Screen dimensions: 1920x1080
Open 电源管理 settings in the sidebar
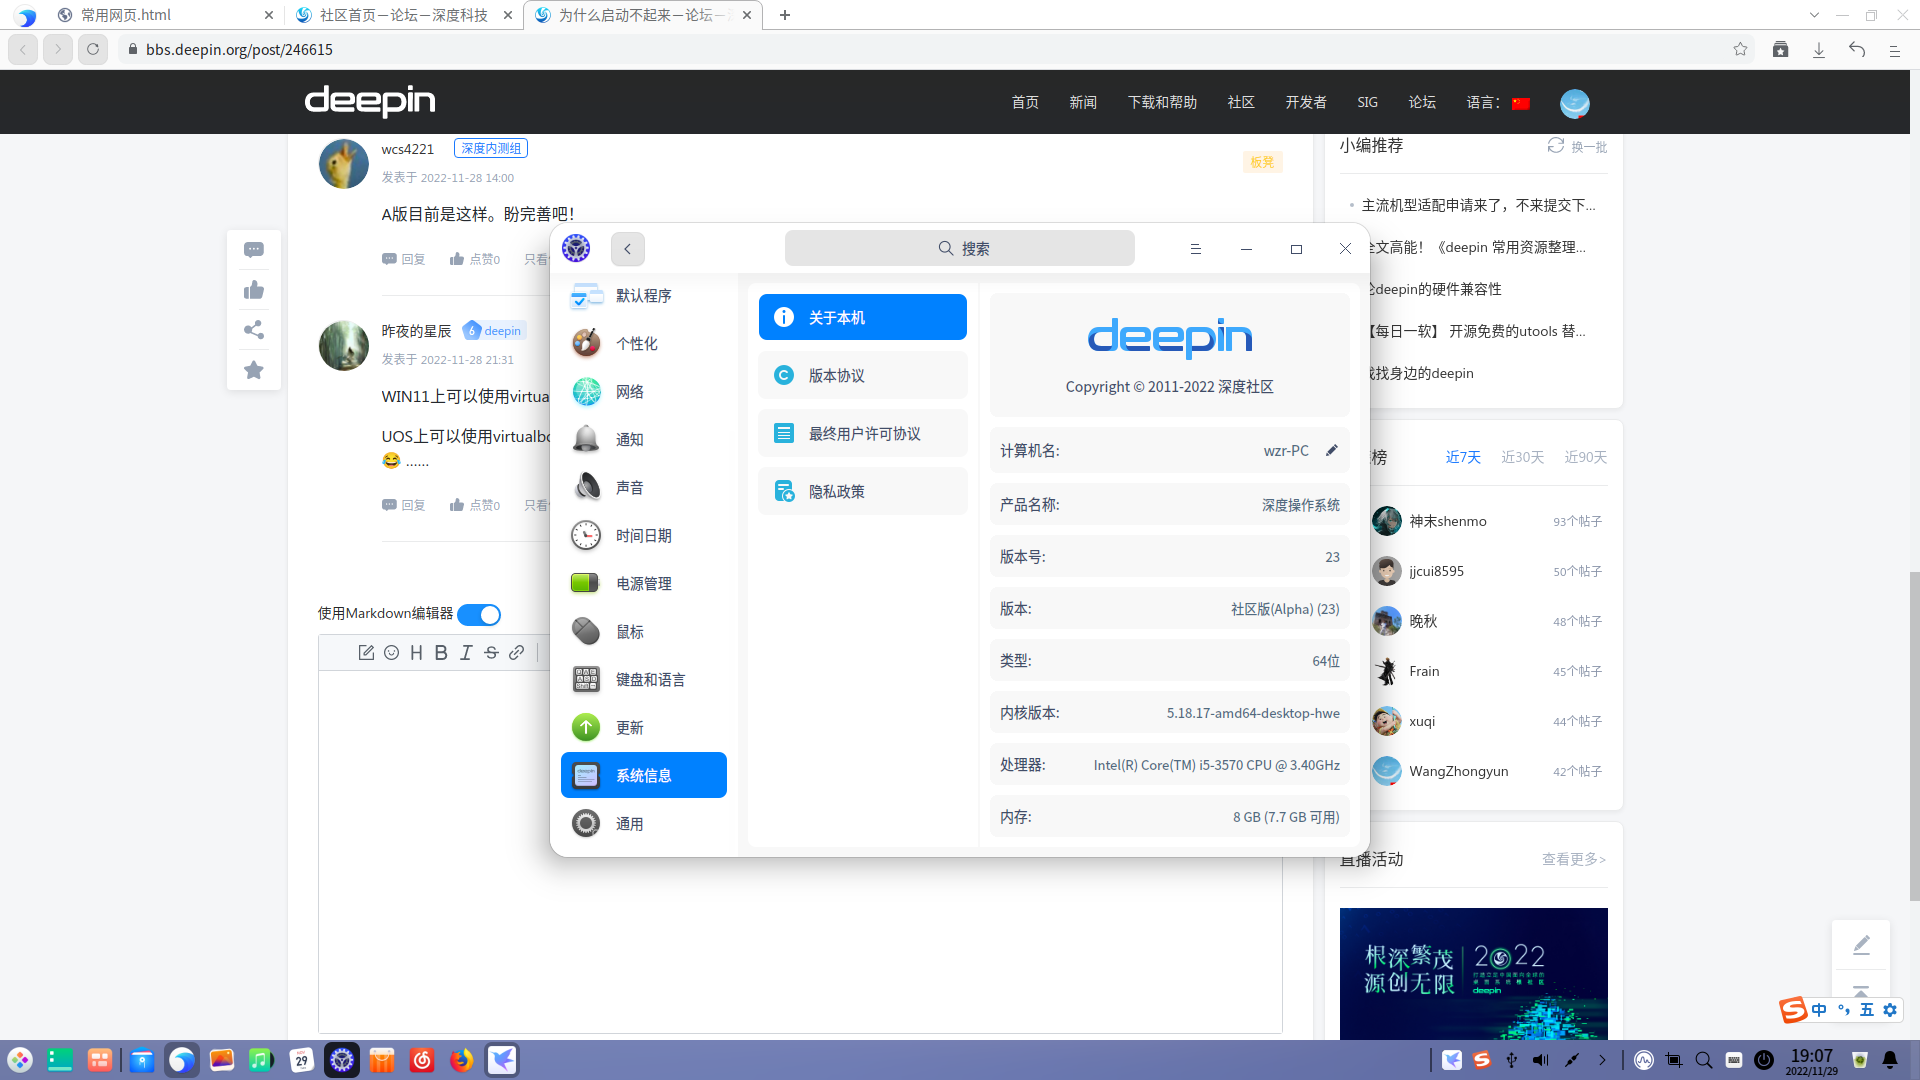643,583
